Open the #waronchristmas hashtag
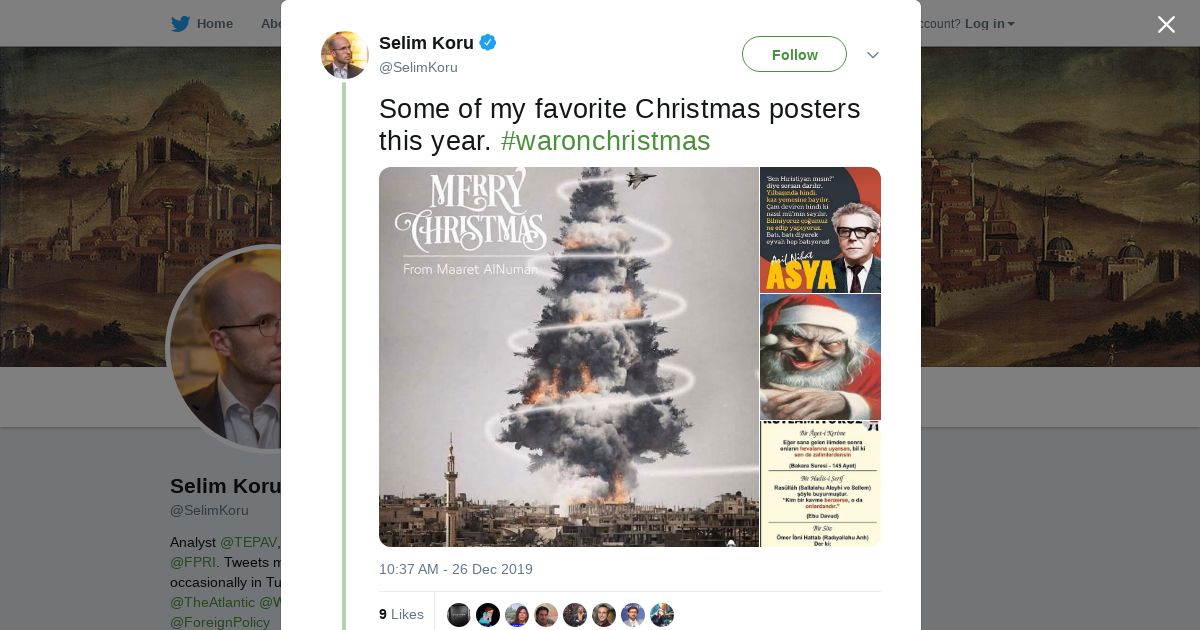Image resolution: width=1200 pixels, height=630 pixels. click(605, 141)
